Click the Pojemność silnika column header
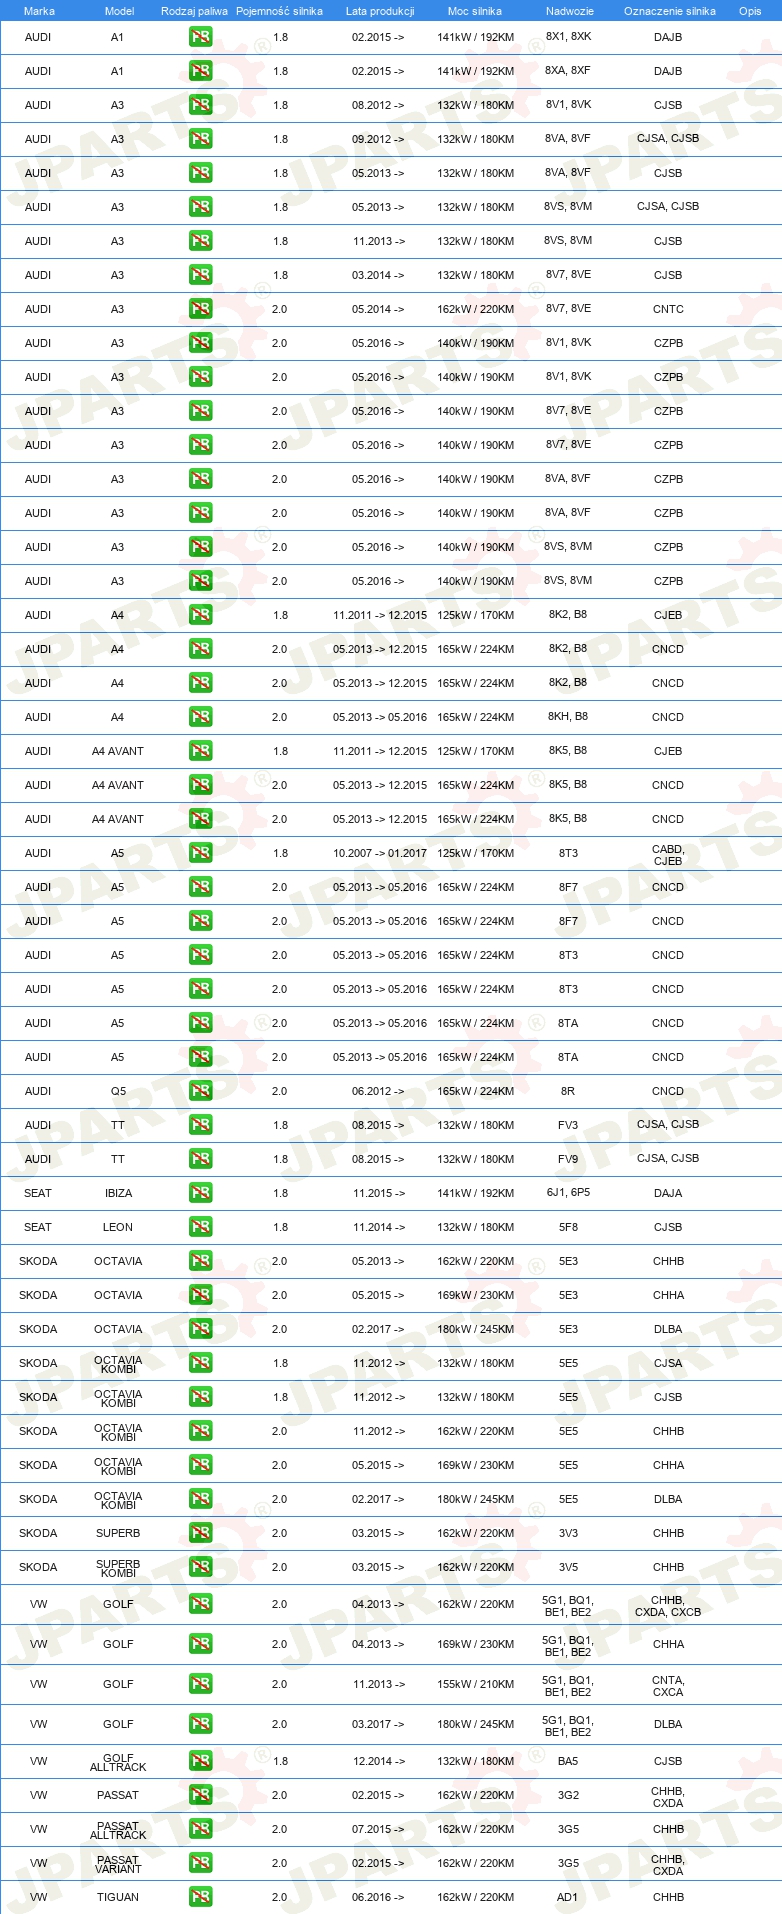The height and width of the screenshot is (1914, 782). [x=279, y=11]
